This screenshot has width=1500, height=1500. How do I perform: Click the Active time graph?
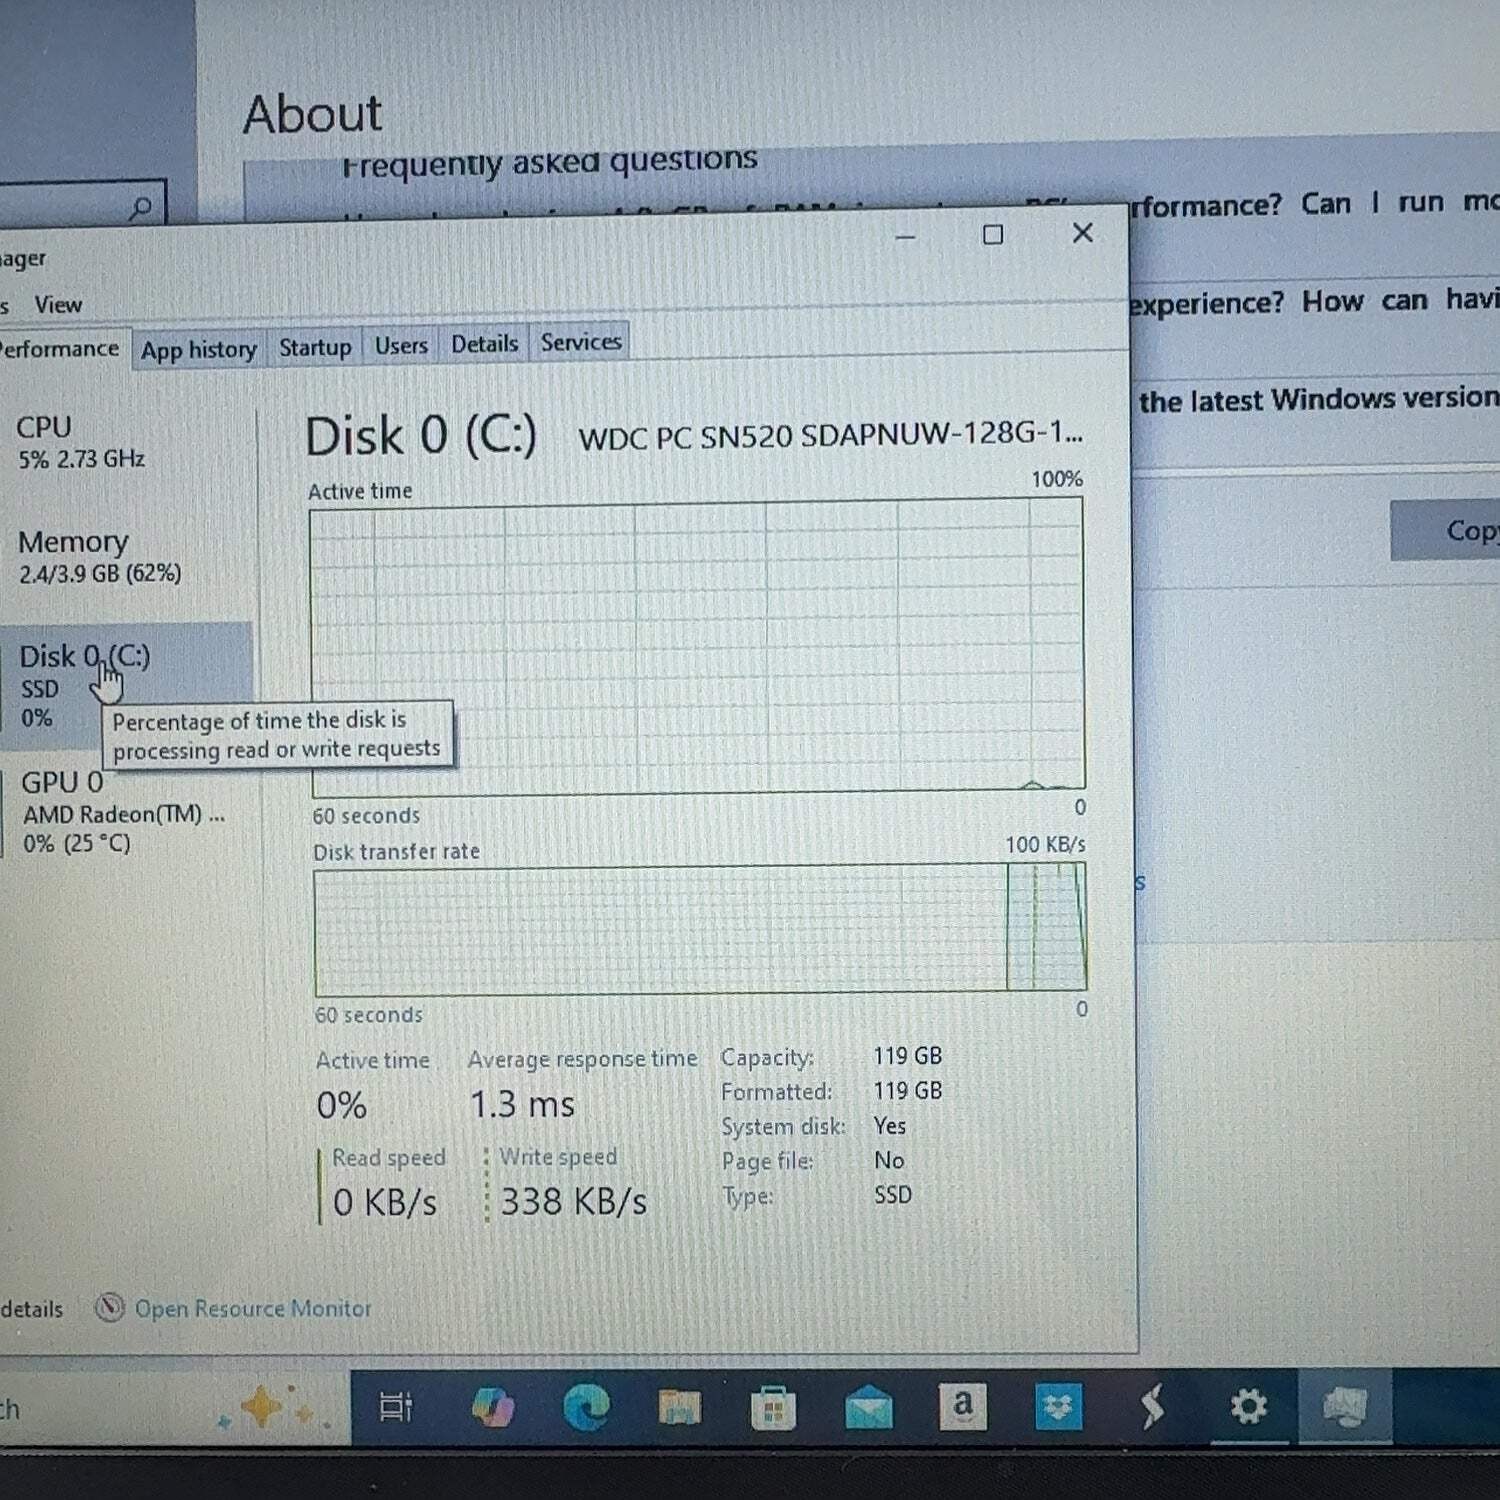(697, 645)
